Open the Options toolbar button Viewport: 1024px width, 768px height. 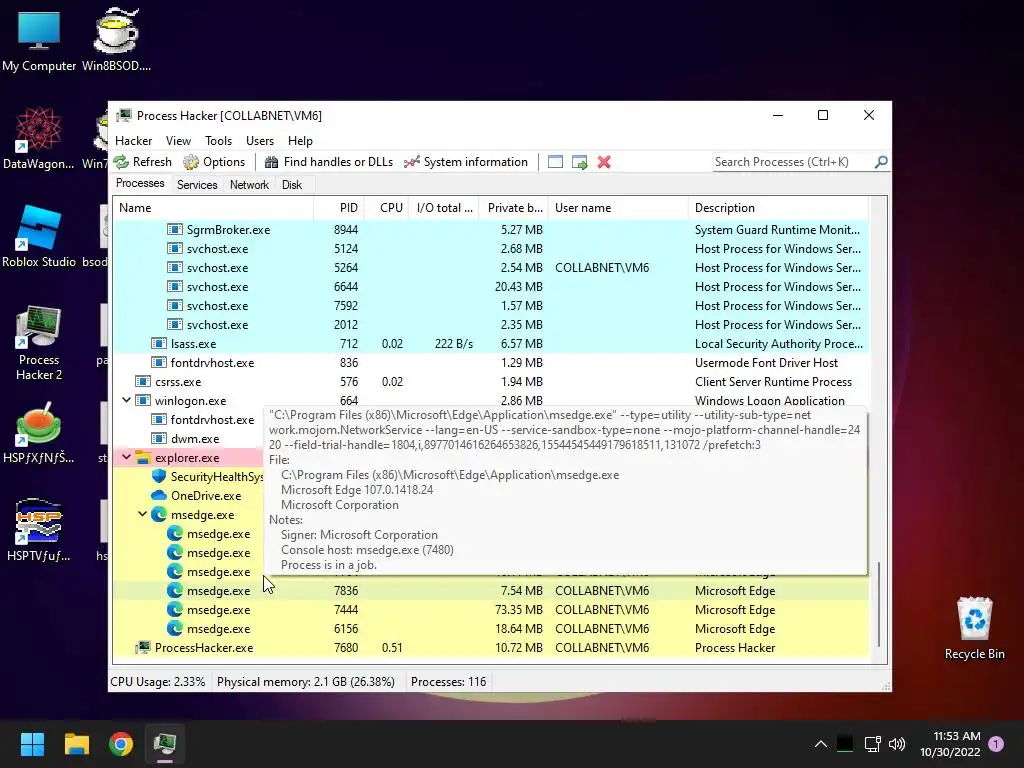pos(214,162)
